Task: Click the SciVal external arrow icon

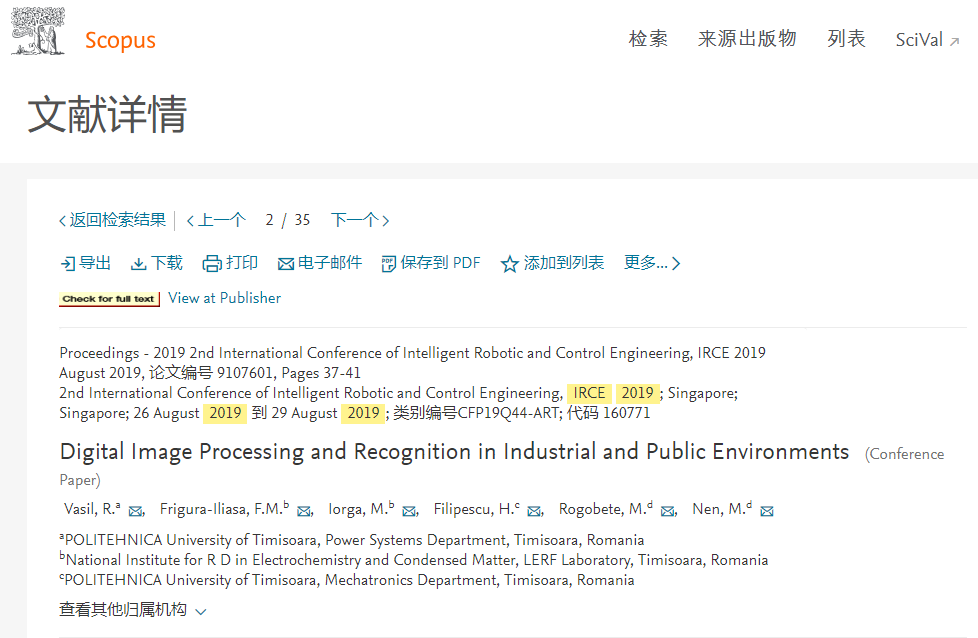Action: (x=954, y=42)
